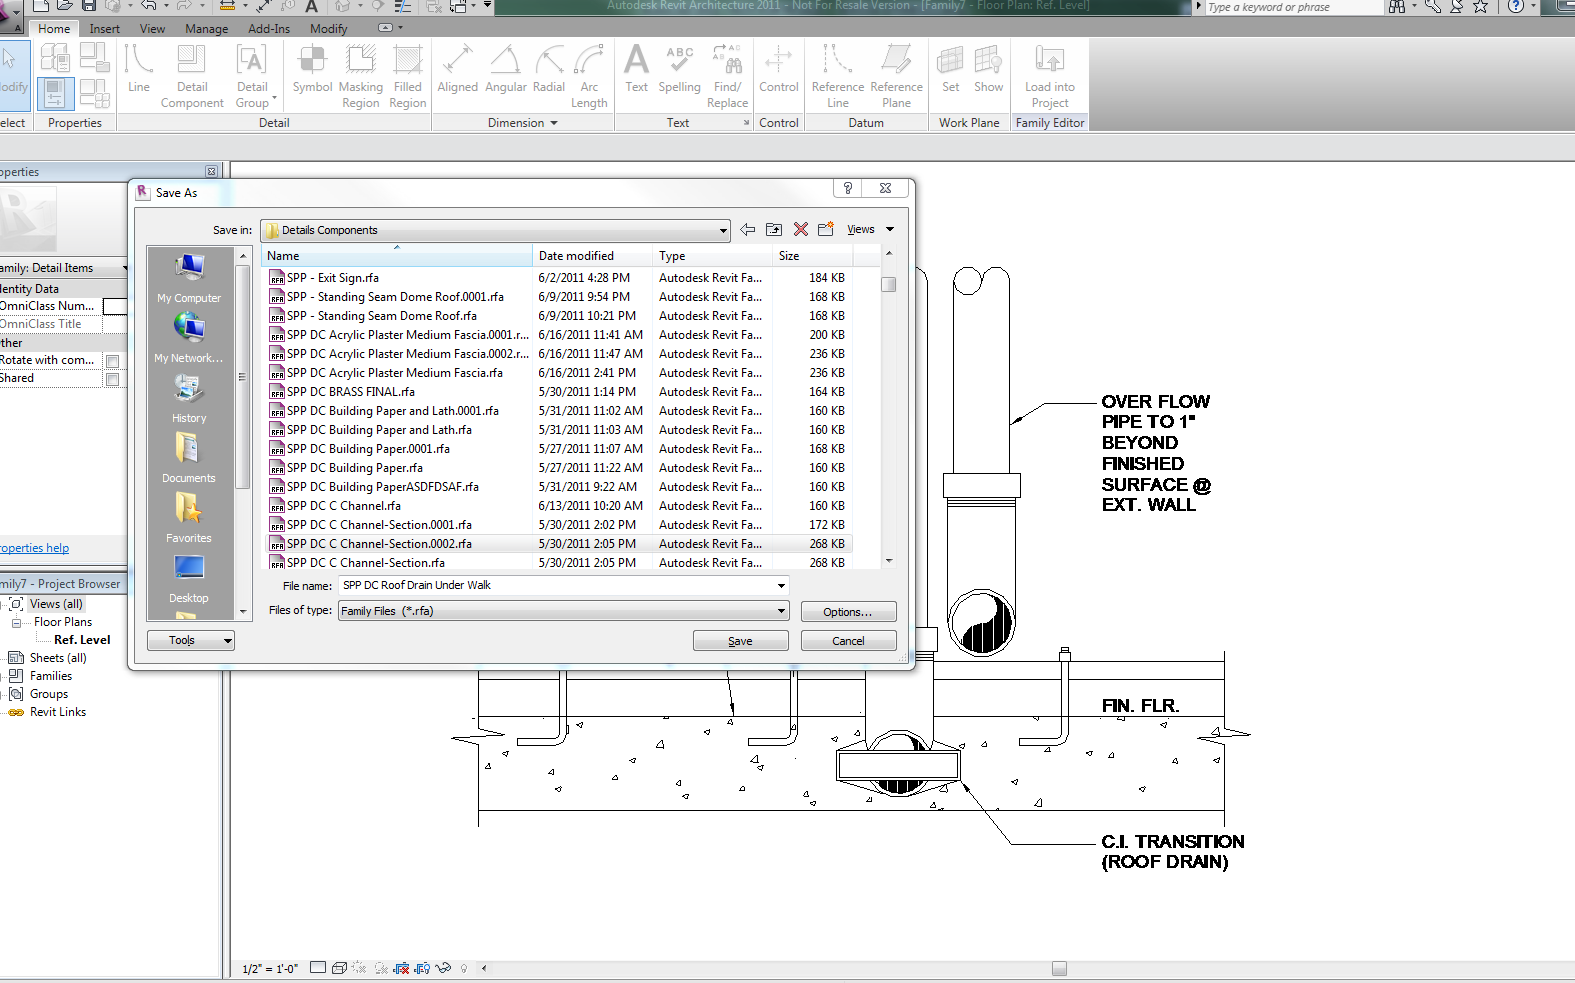Viewport: 1575px width, 983px height.
Task: Open My Network places shortcut
Action: point(189,339)
